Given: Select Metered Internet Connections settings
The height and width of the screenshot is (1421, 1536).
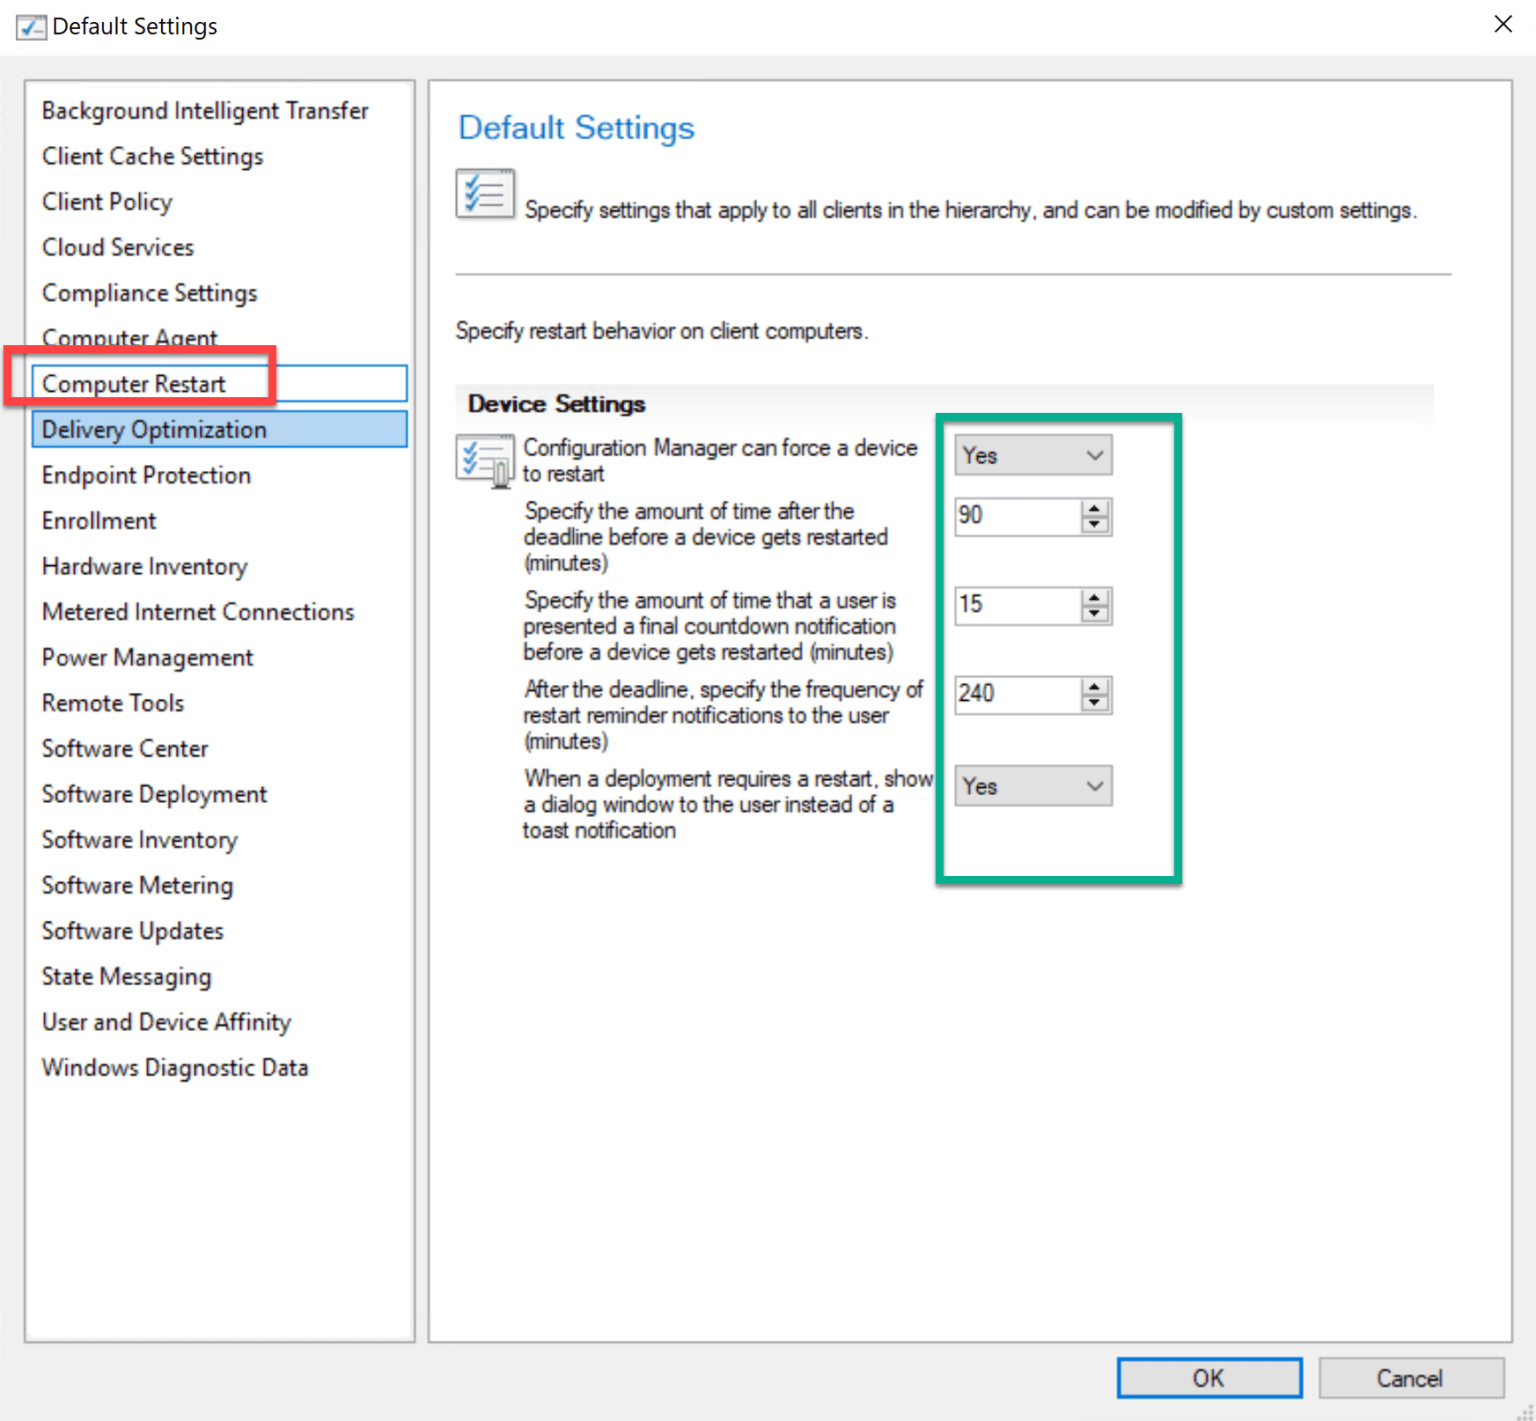Looking at the screenshot, I should pos(197,611).
